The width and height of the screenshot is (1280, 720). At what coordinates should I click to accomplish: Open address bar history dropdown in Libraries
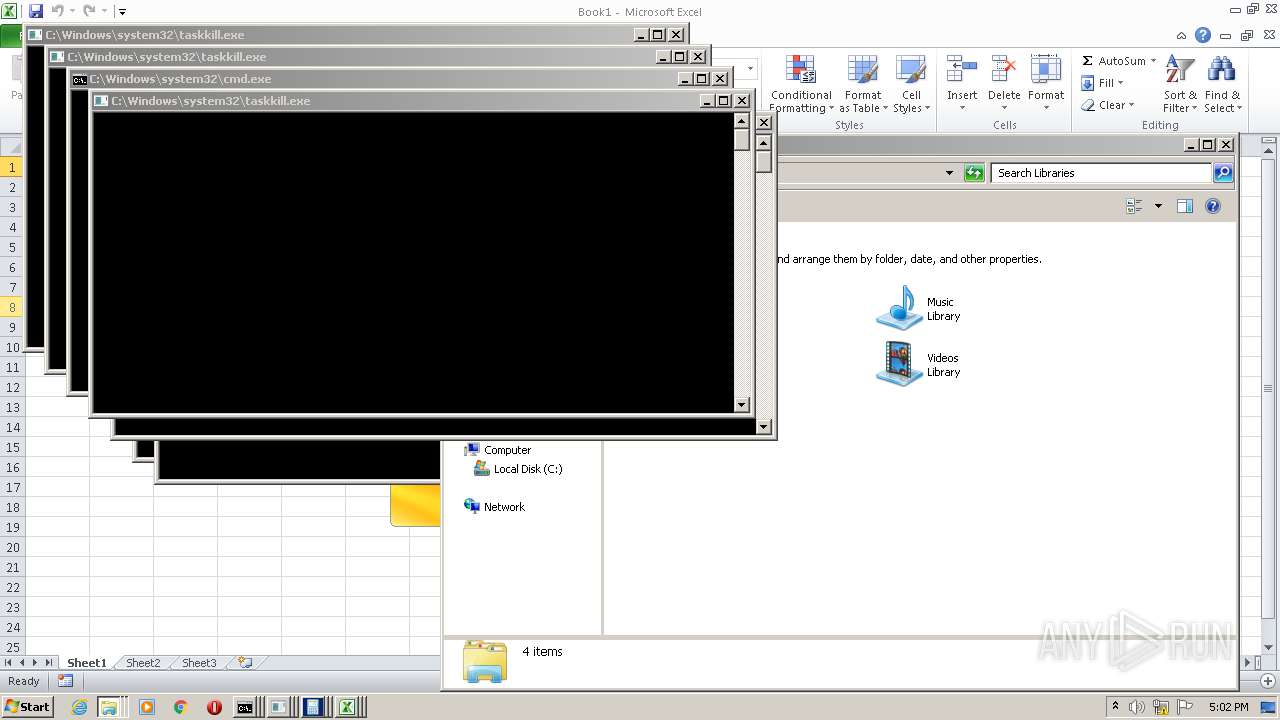949,173
